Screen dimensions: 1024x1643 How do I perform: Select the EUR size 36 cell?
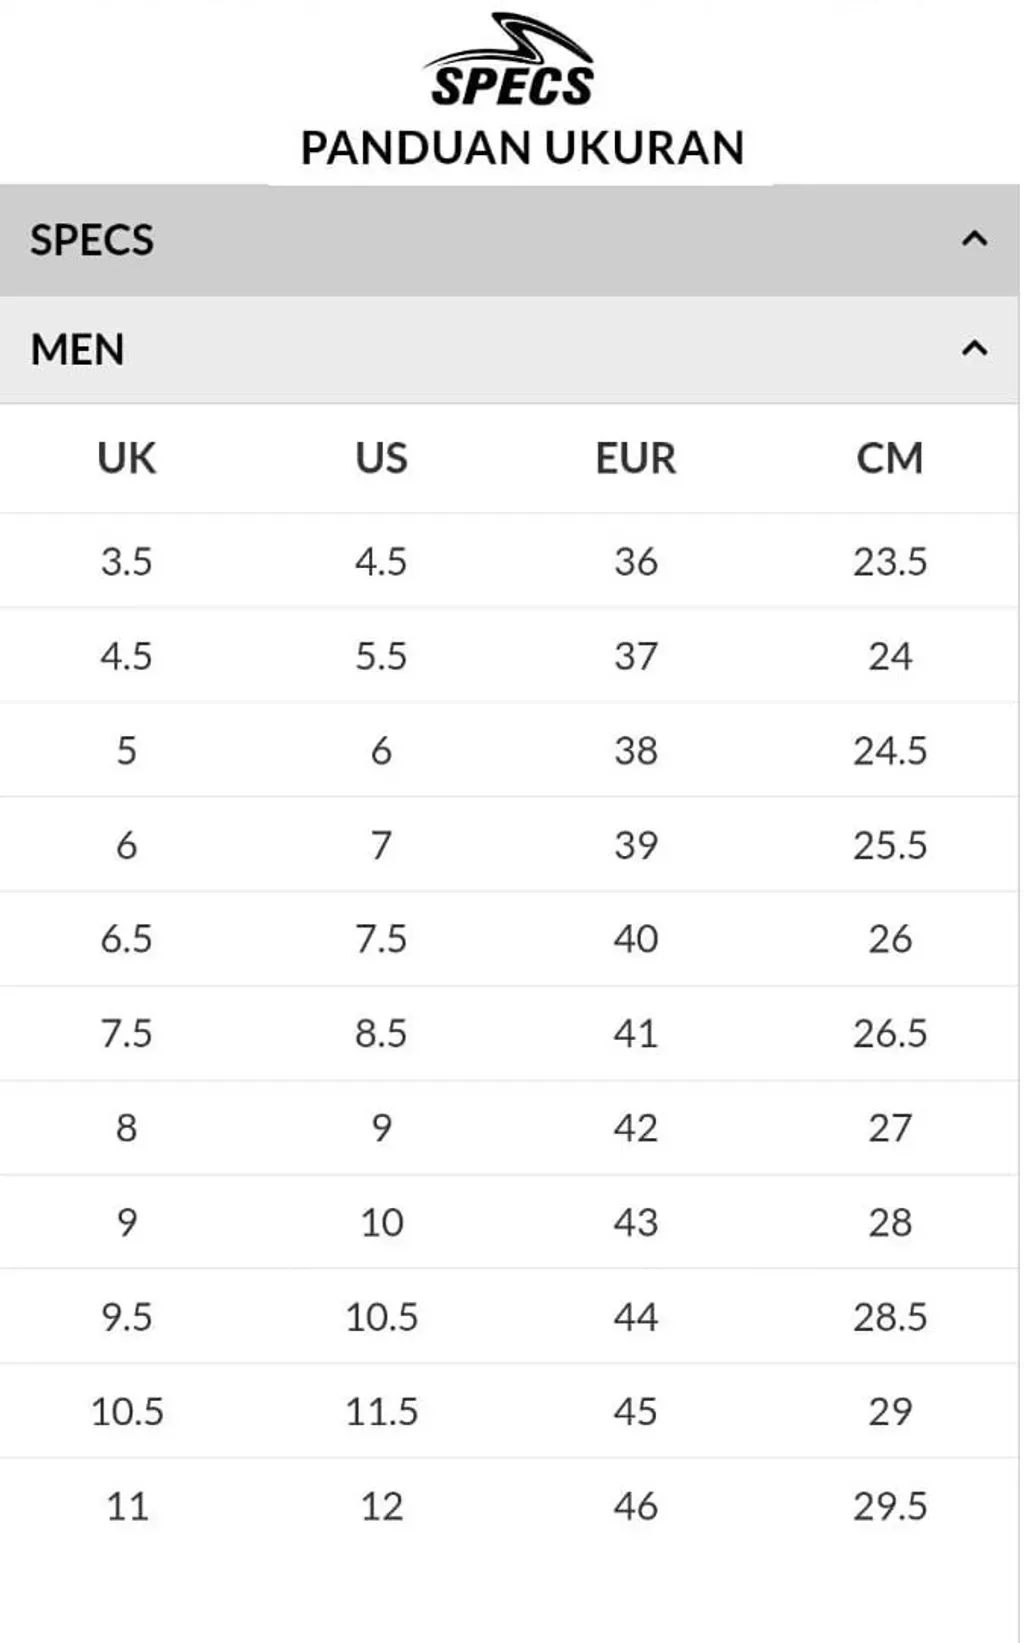click(x=636, y=561)
